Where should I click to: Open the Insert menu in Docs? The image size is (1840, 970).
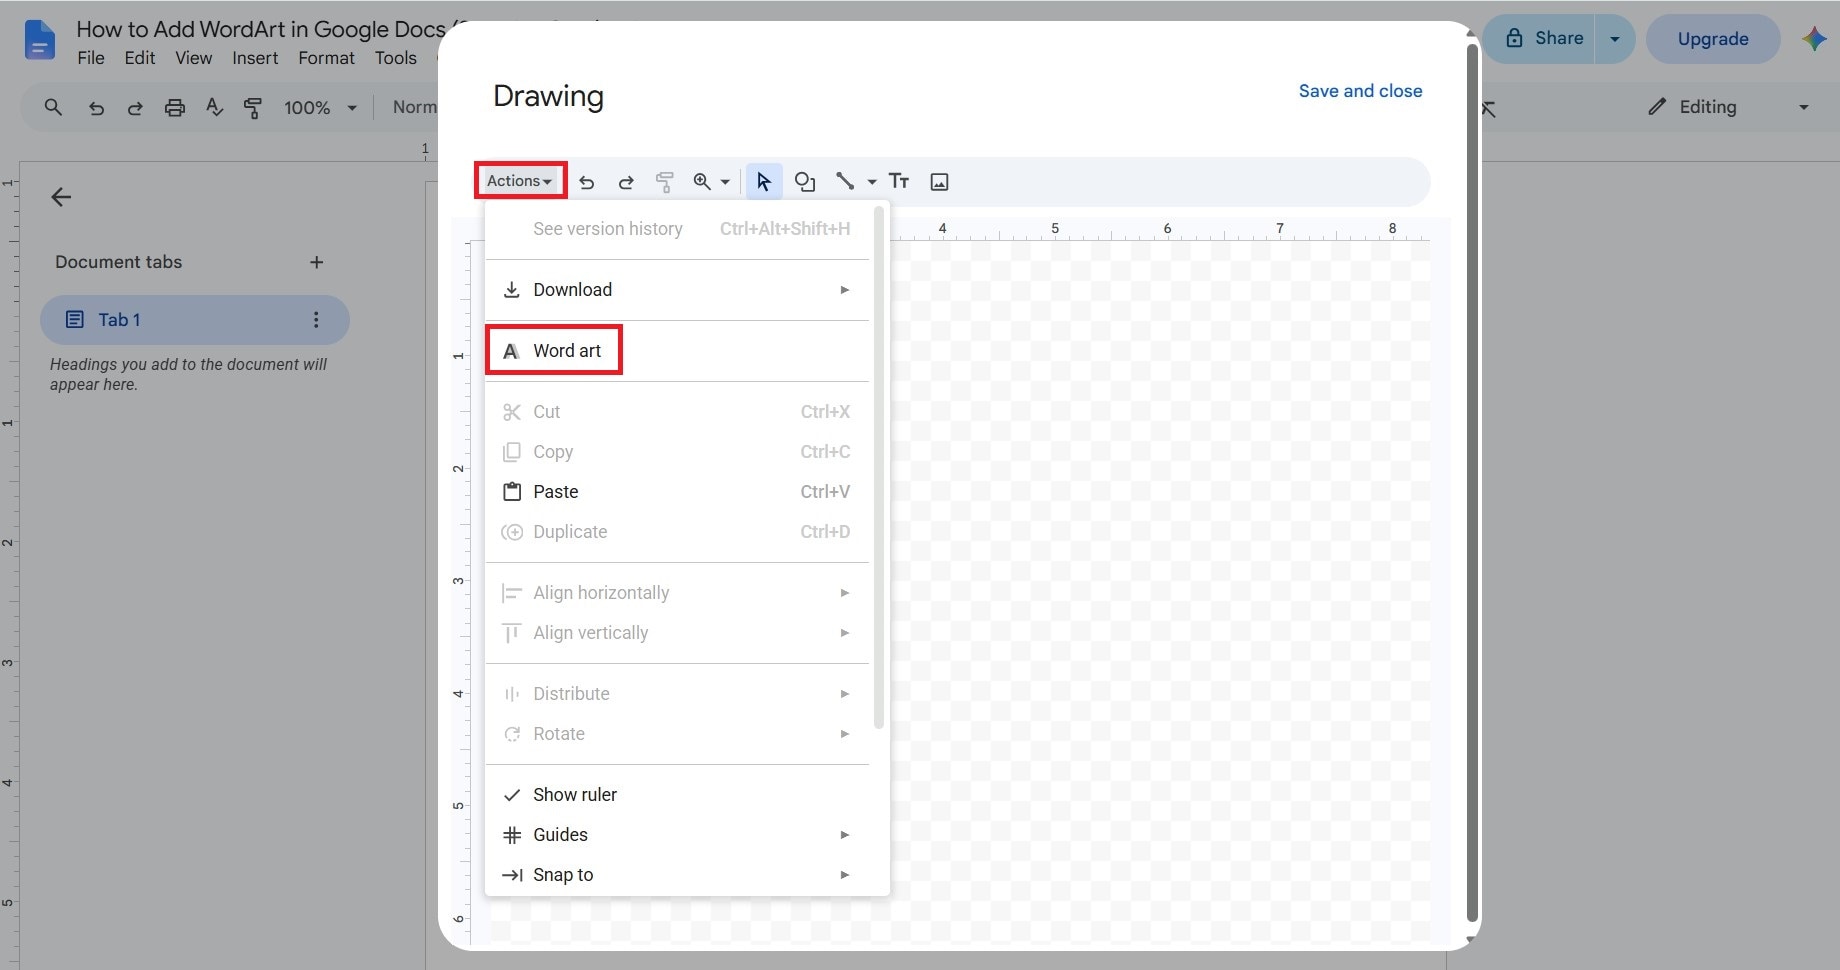(255, 58)
